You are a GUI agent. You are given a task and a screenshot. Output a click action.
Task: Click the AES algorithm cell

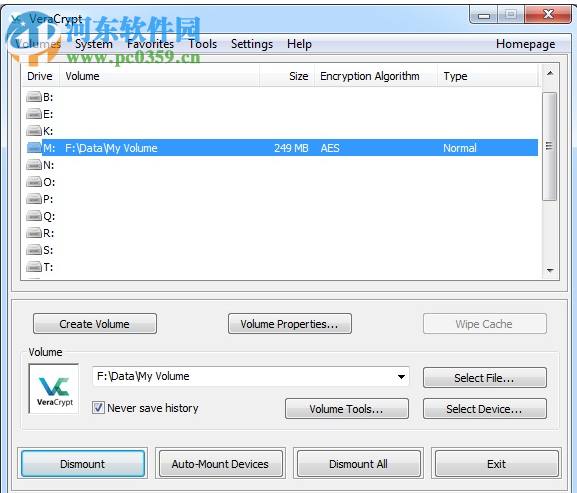330,148
